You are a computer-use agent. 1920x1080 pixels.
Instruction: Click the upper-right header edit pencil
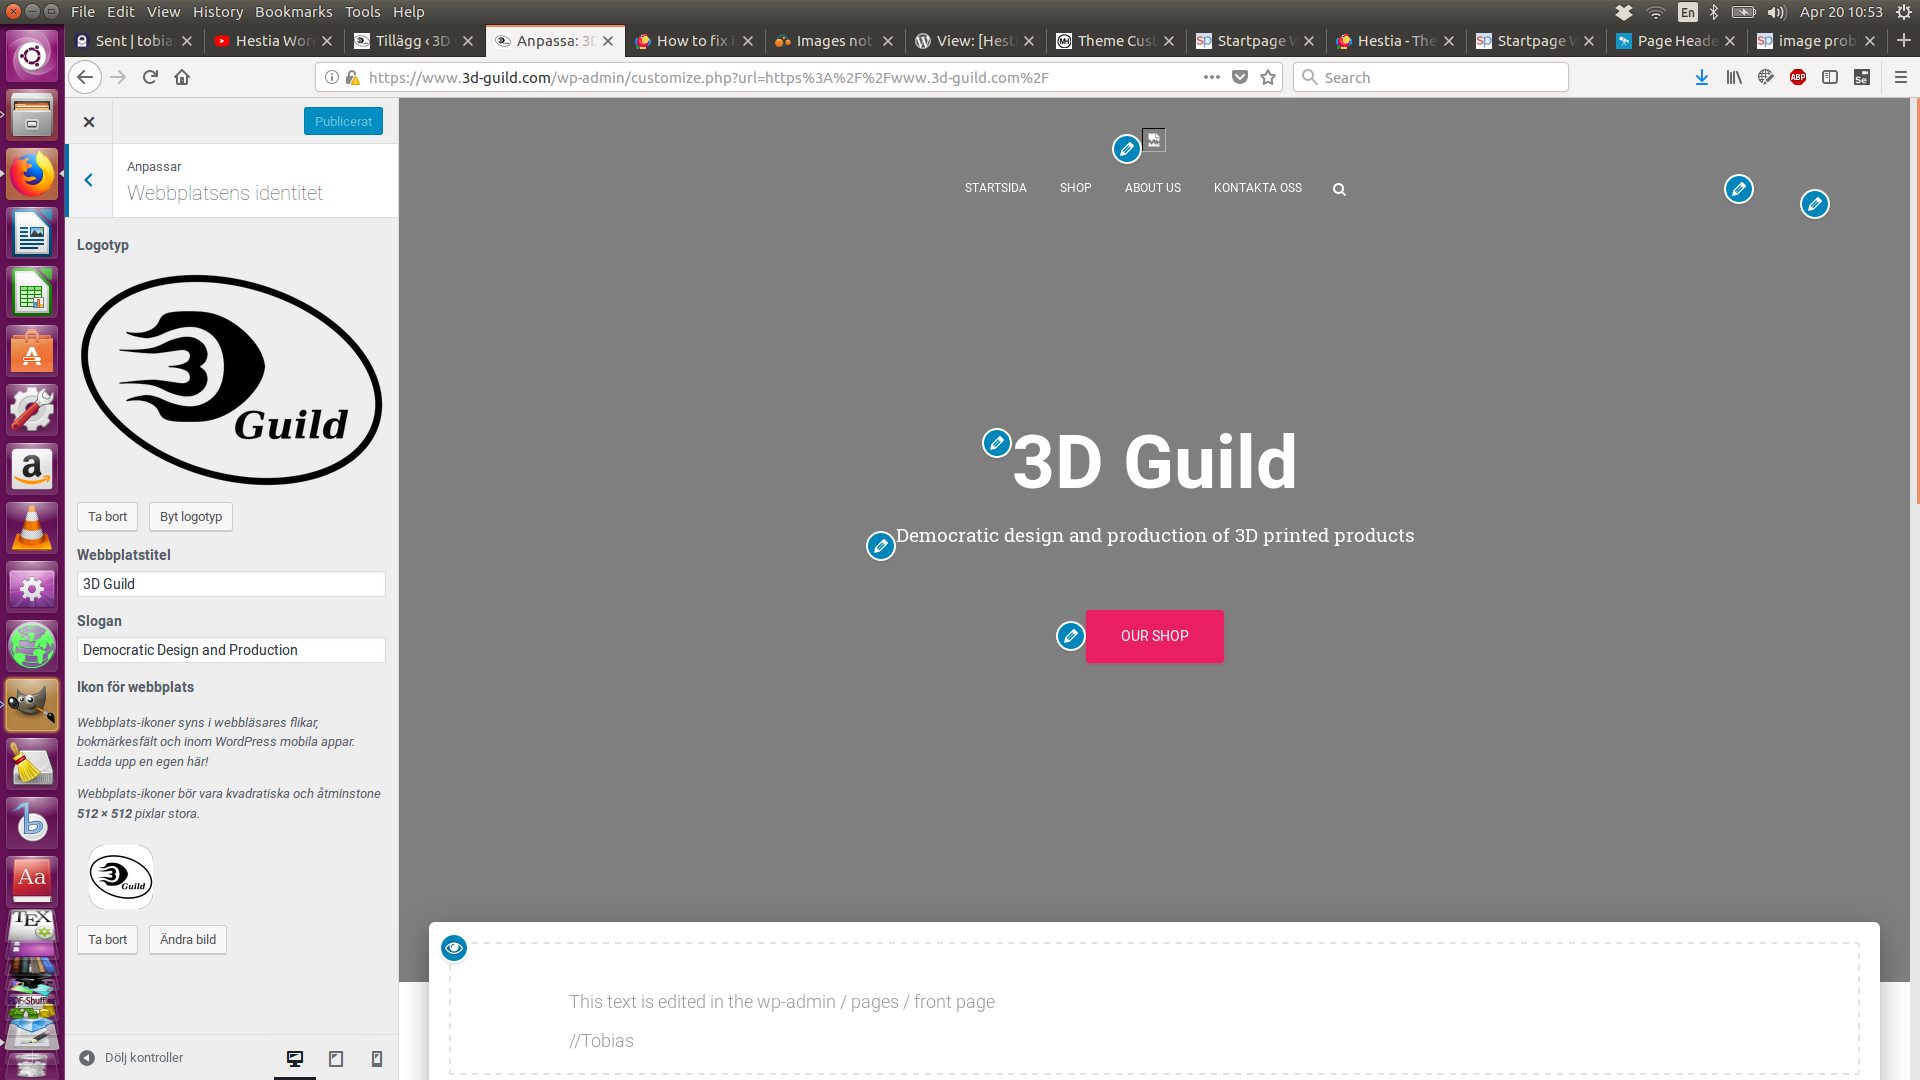coord(1739,189)
